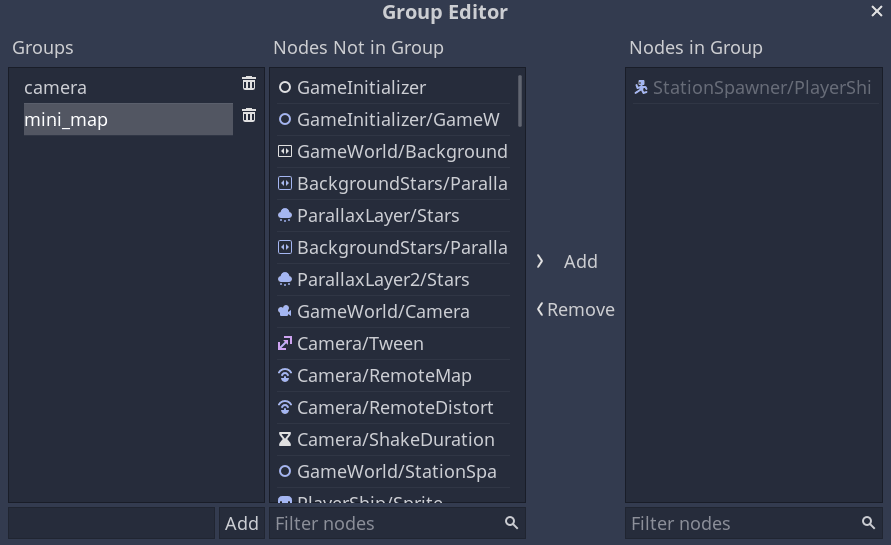The width and height of the screenshot is (891, 545).
Task: Select the GameInitializer node row
Action: point(393,88)
